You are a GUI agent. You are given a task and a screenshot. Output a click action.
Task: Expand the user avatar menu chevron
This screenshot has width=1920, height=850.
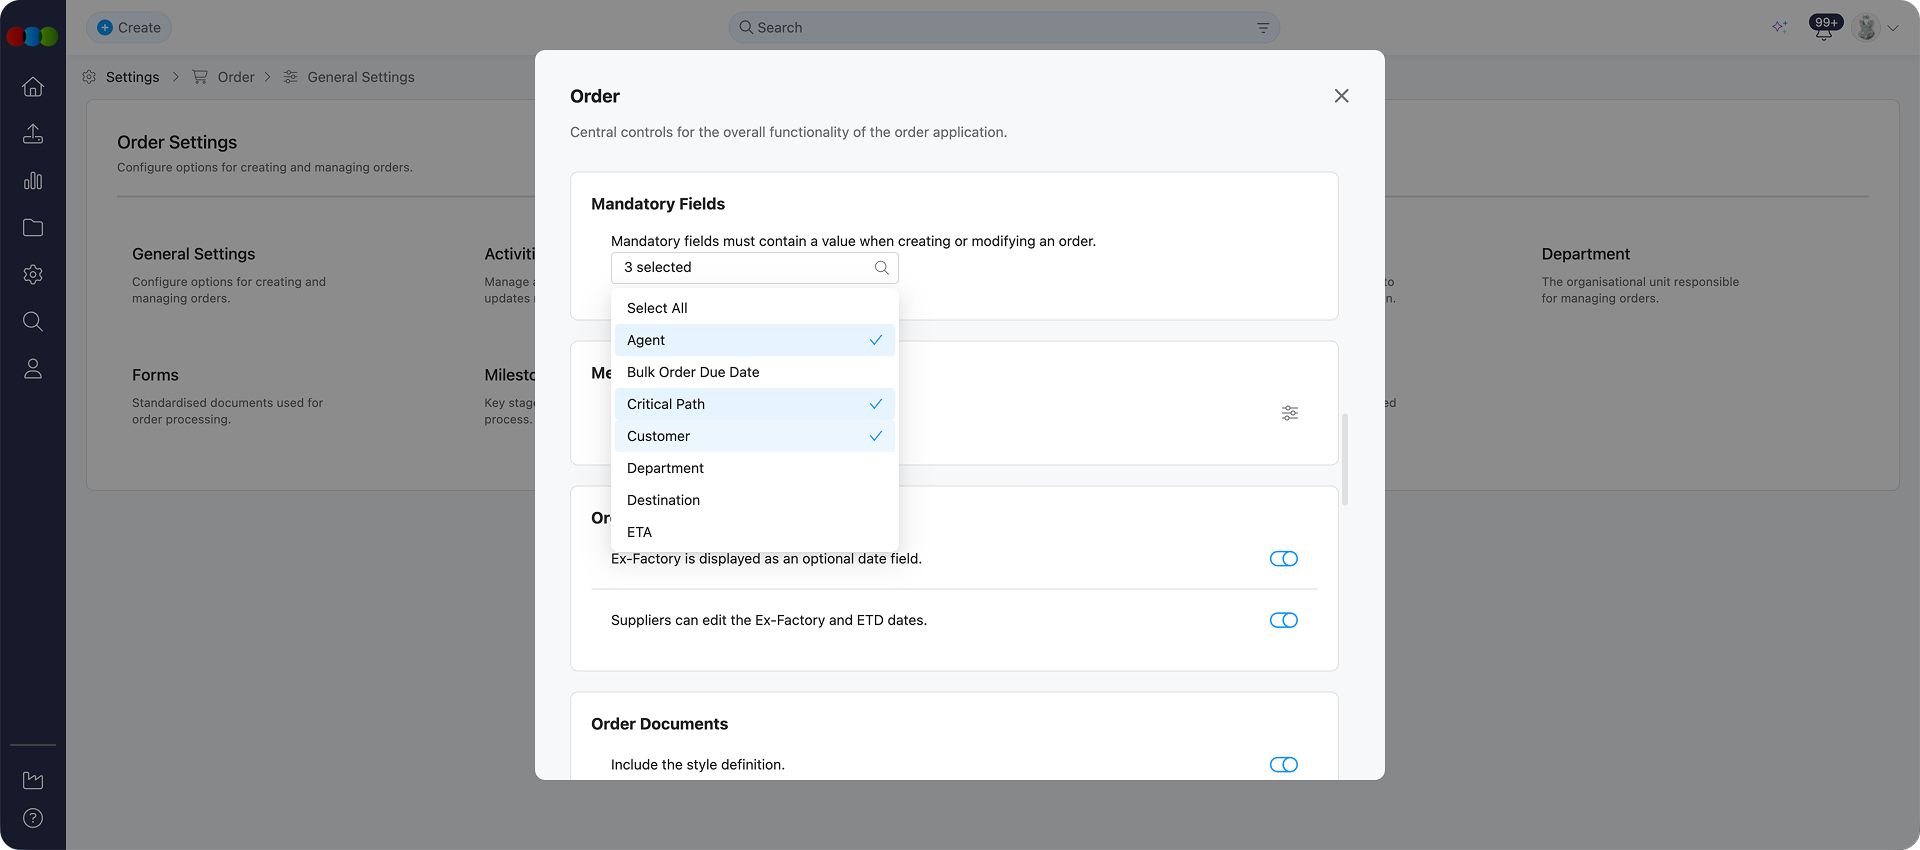tap(1893, 28)
